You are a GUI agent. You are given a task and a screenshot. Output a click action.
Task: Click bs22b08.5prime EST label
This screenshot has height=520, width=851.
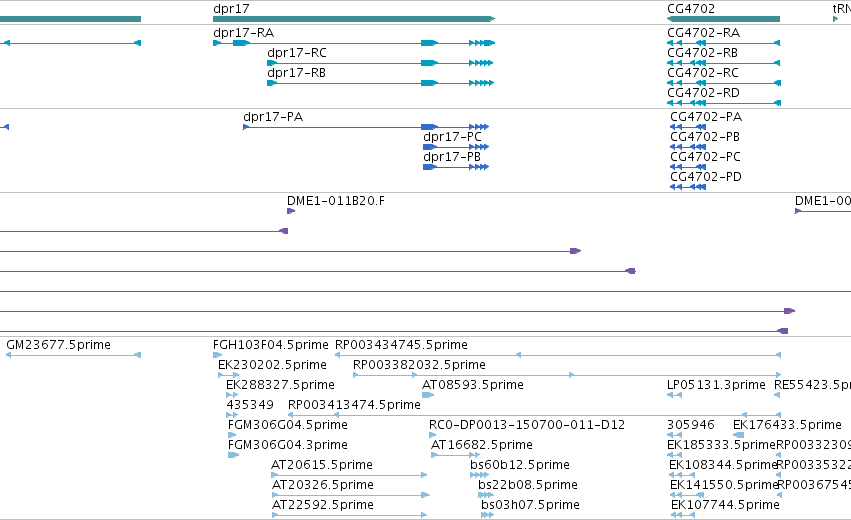528,485
